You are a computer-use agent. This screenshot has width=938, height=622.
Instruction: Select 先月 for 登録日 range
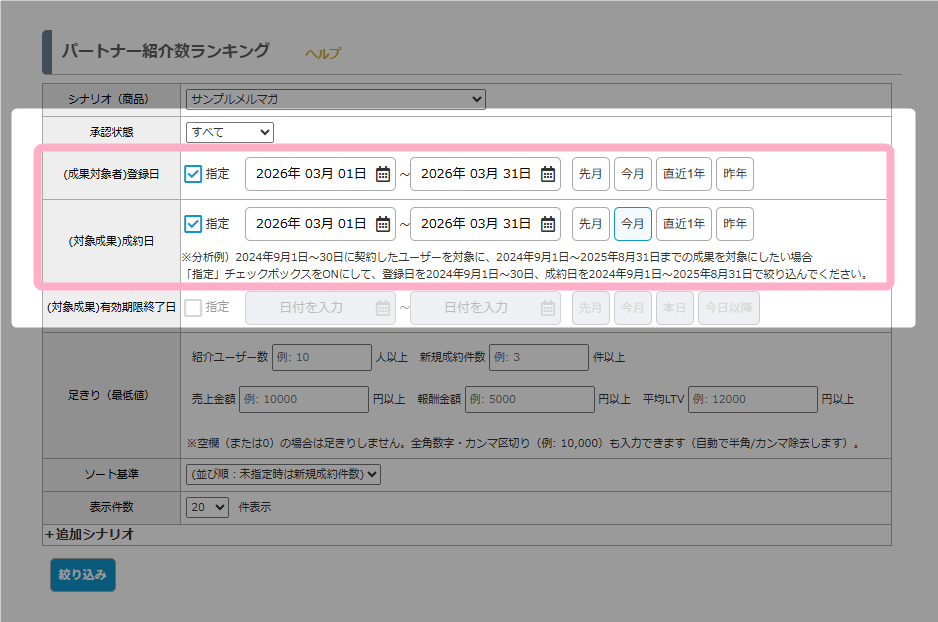coord(591,174)
